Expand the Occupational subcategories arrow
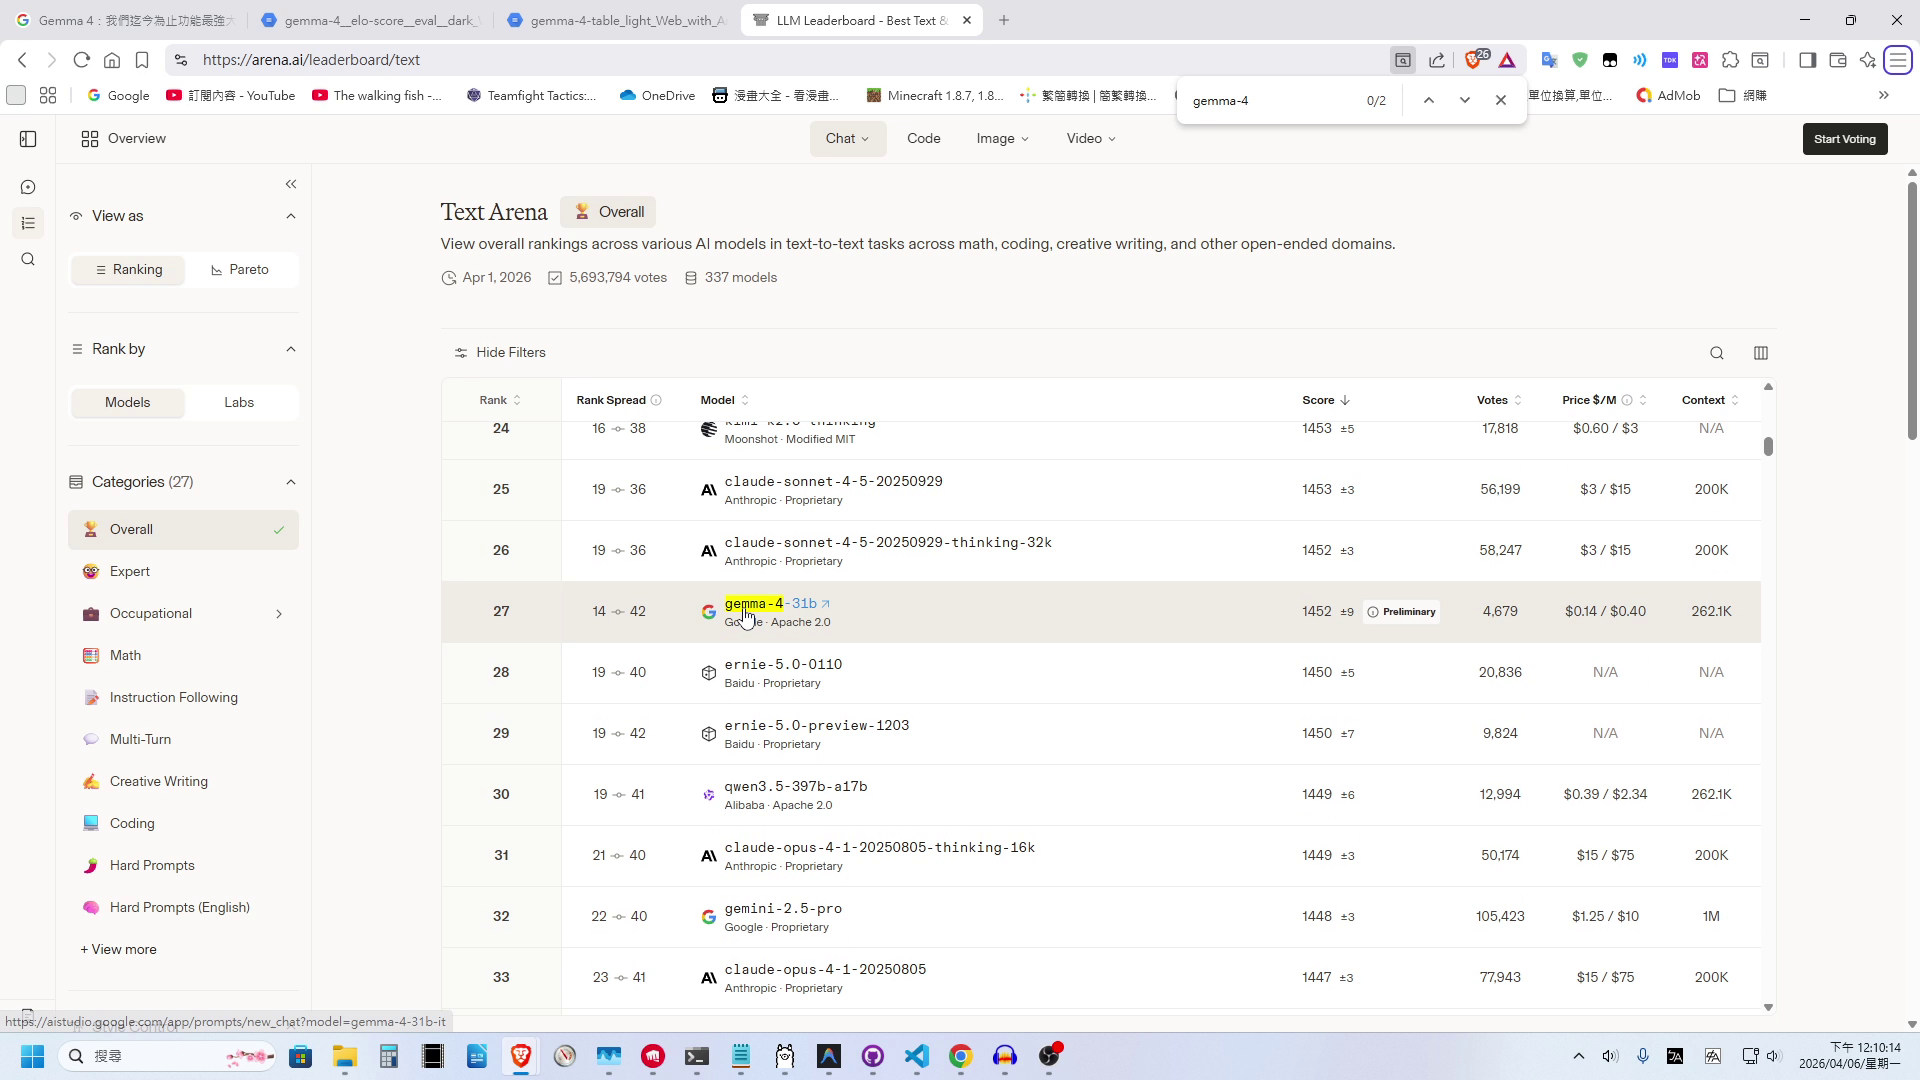This screenshot has height=1080, width=1920. (279, 614)
